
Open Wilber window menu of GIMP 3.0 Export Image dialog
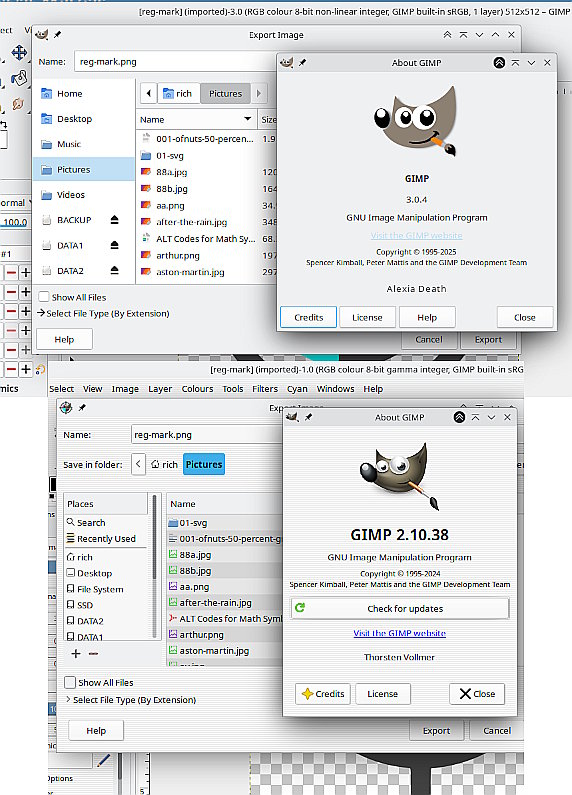point(42,34)
